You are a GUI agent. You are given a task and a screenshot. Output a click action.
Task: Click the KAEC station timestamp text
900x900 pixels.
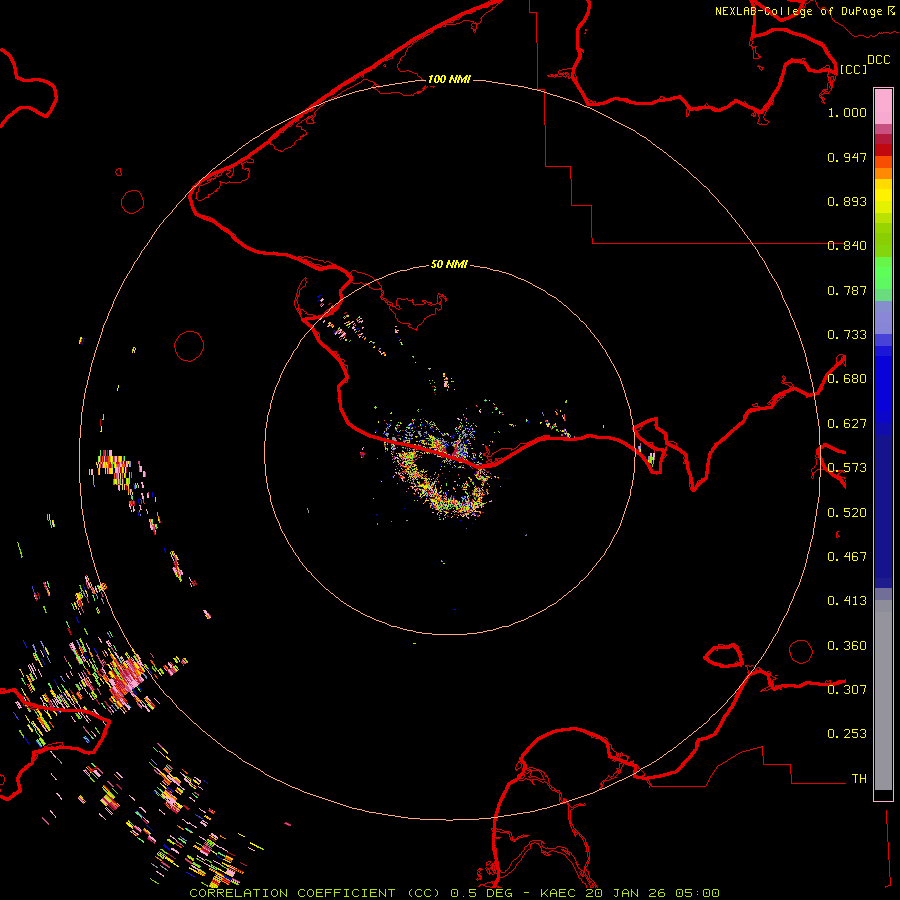tap(629, 892)
